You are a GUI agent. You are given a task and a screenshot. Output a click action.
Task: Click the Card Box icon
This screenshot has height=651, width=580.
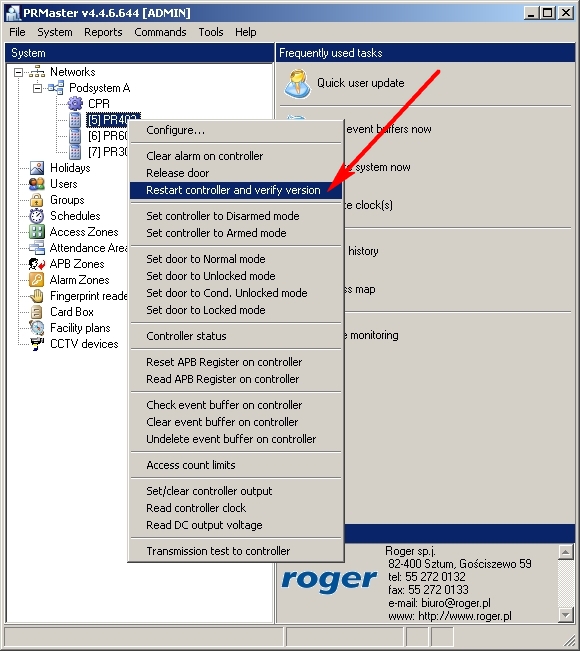[x=37, y=312]
